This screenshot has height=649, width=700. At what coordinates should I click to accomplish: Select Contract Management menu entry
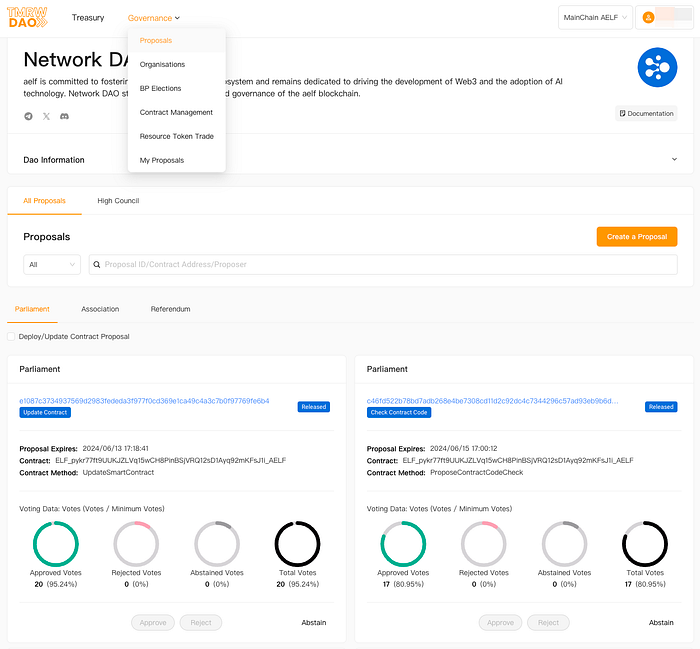click(177, 112)
